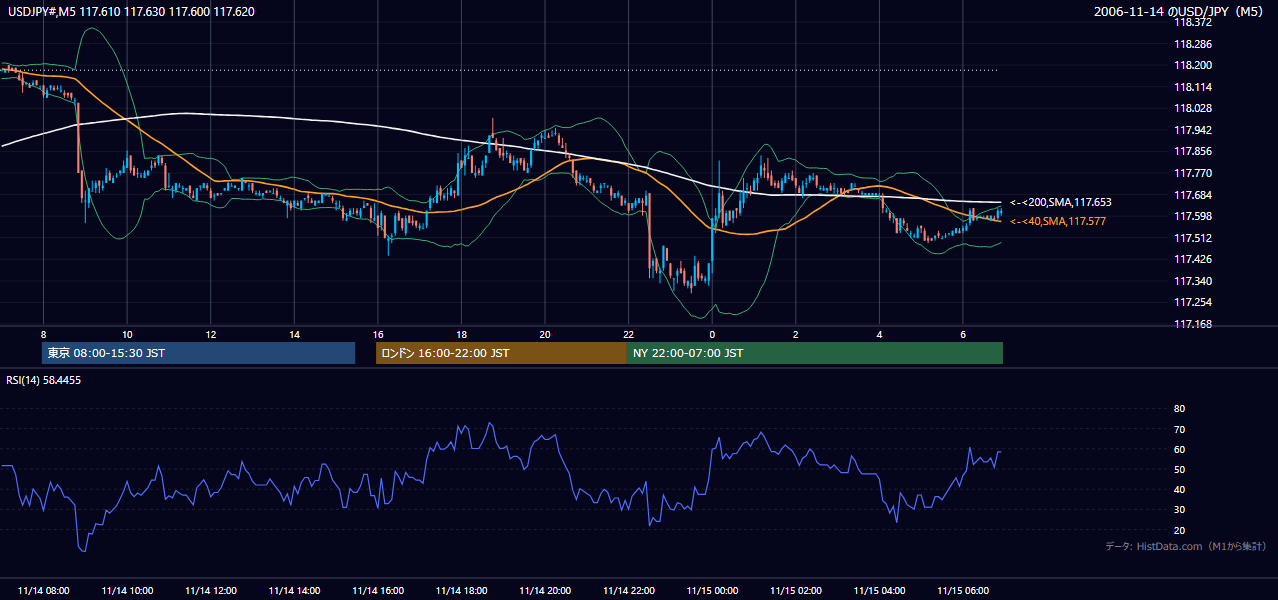Click the 200 SMA 117.653 label
The width and height of the screenshot is (1278, 600).
(x=1061, y=202)
